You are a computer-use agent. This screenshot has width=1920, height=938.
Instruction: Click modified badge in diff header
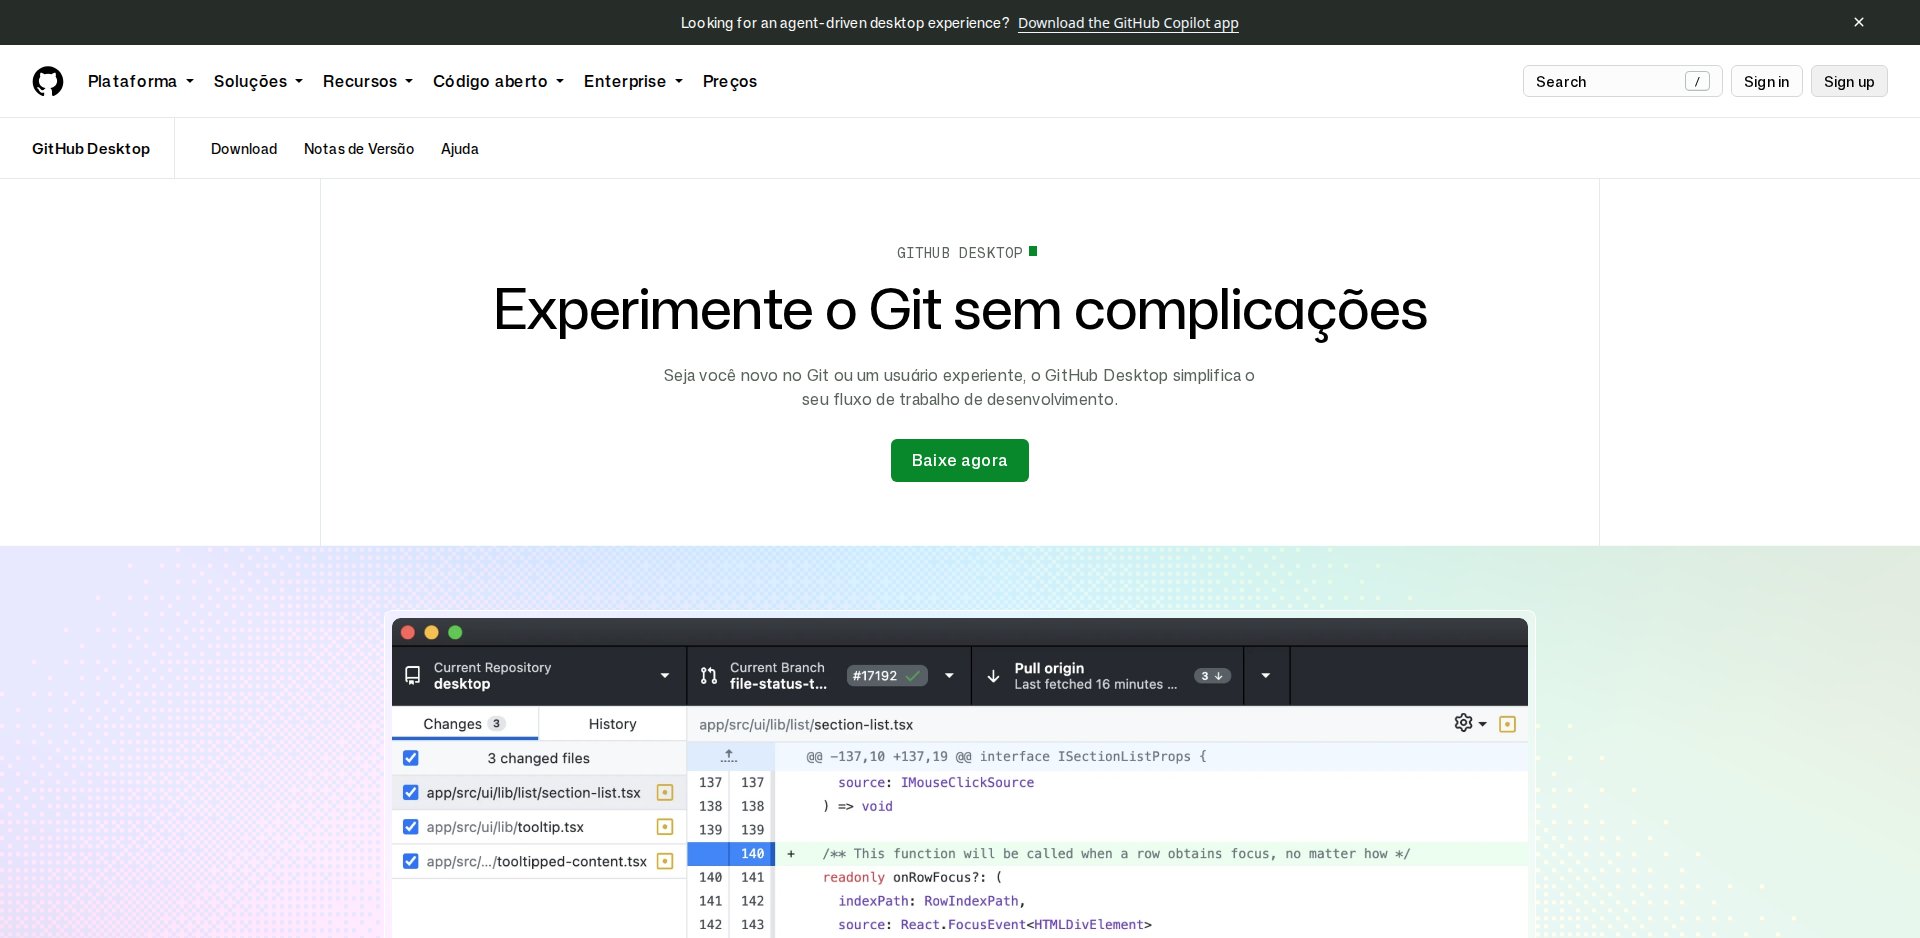pos(1508,724)
